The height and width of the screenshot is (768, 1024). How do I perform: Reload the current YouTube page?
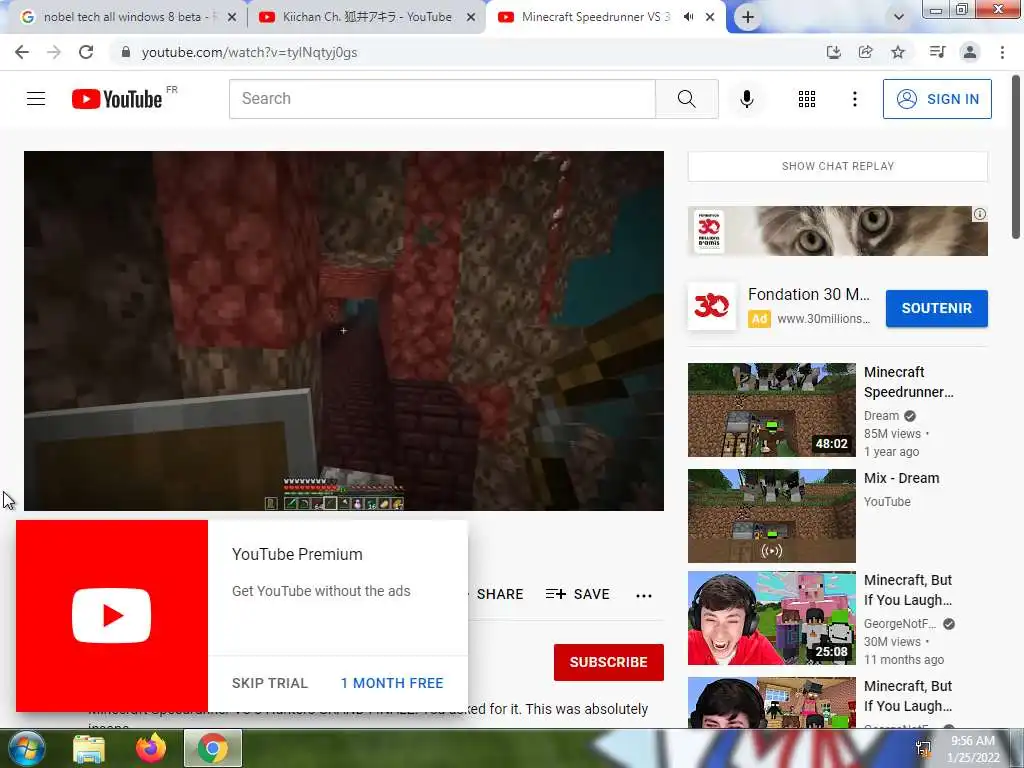[x=86, y=52]
